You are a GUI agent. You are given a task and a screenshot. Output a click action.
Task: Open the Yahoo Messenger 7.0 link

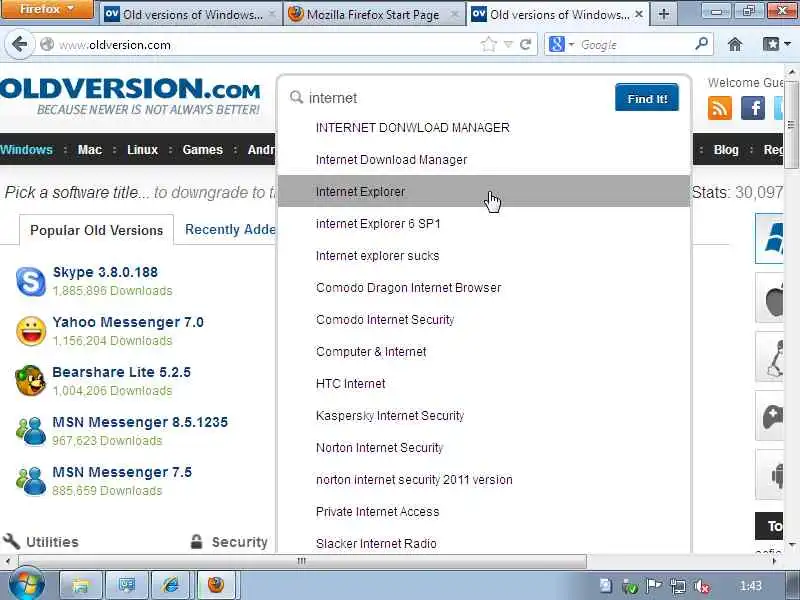point(128,322)
